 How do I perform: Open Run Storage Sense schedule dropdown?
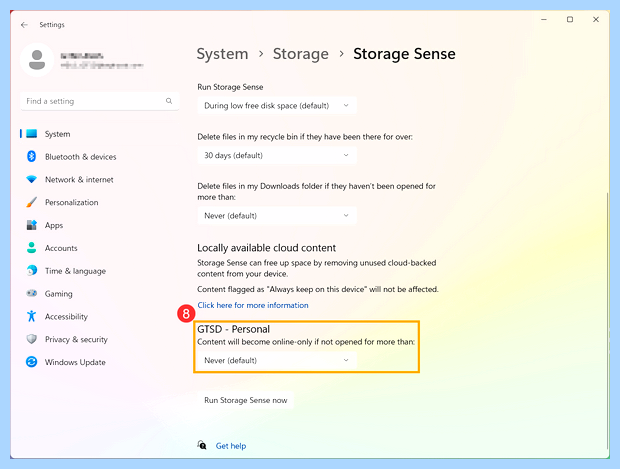(277, 106)
